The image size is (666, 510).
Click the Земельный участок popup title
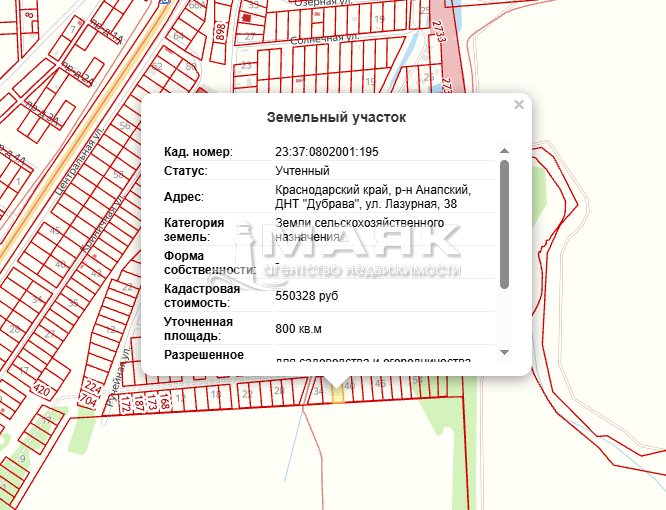pos(336,117)
